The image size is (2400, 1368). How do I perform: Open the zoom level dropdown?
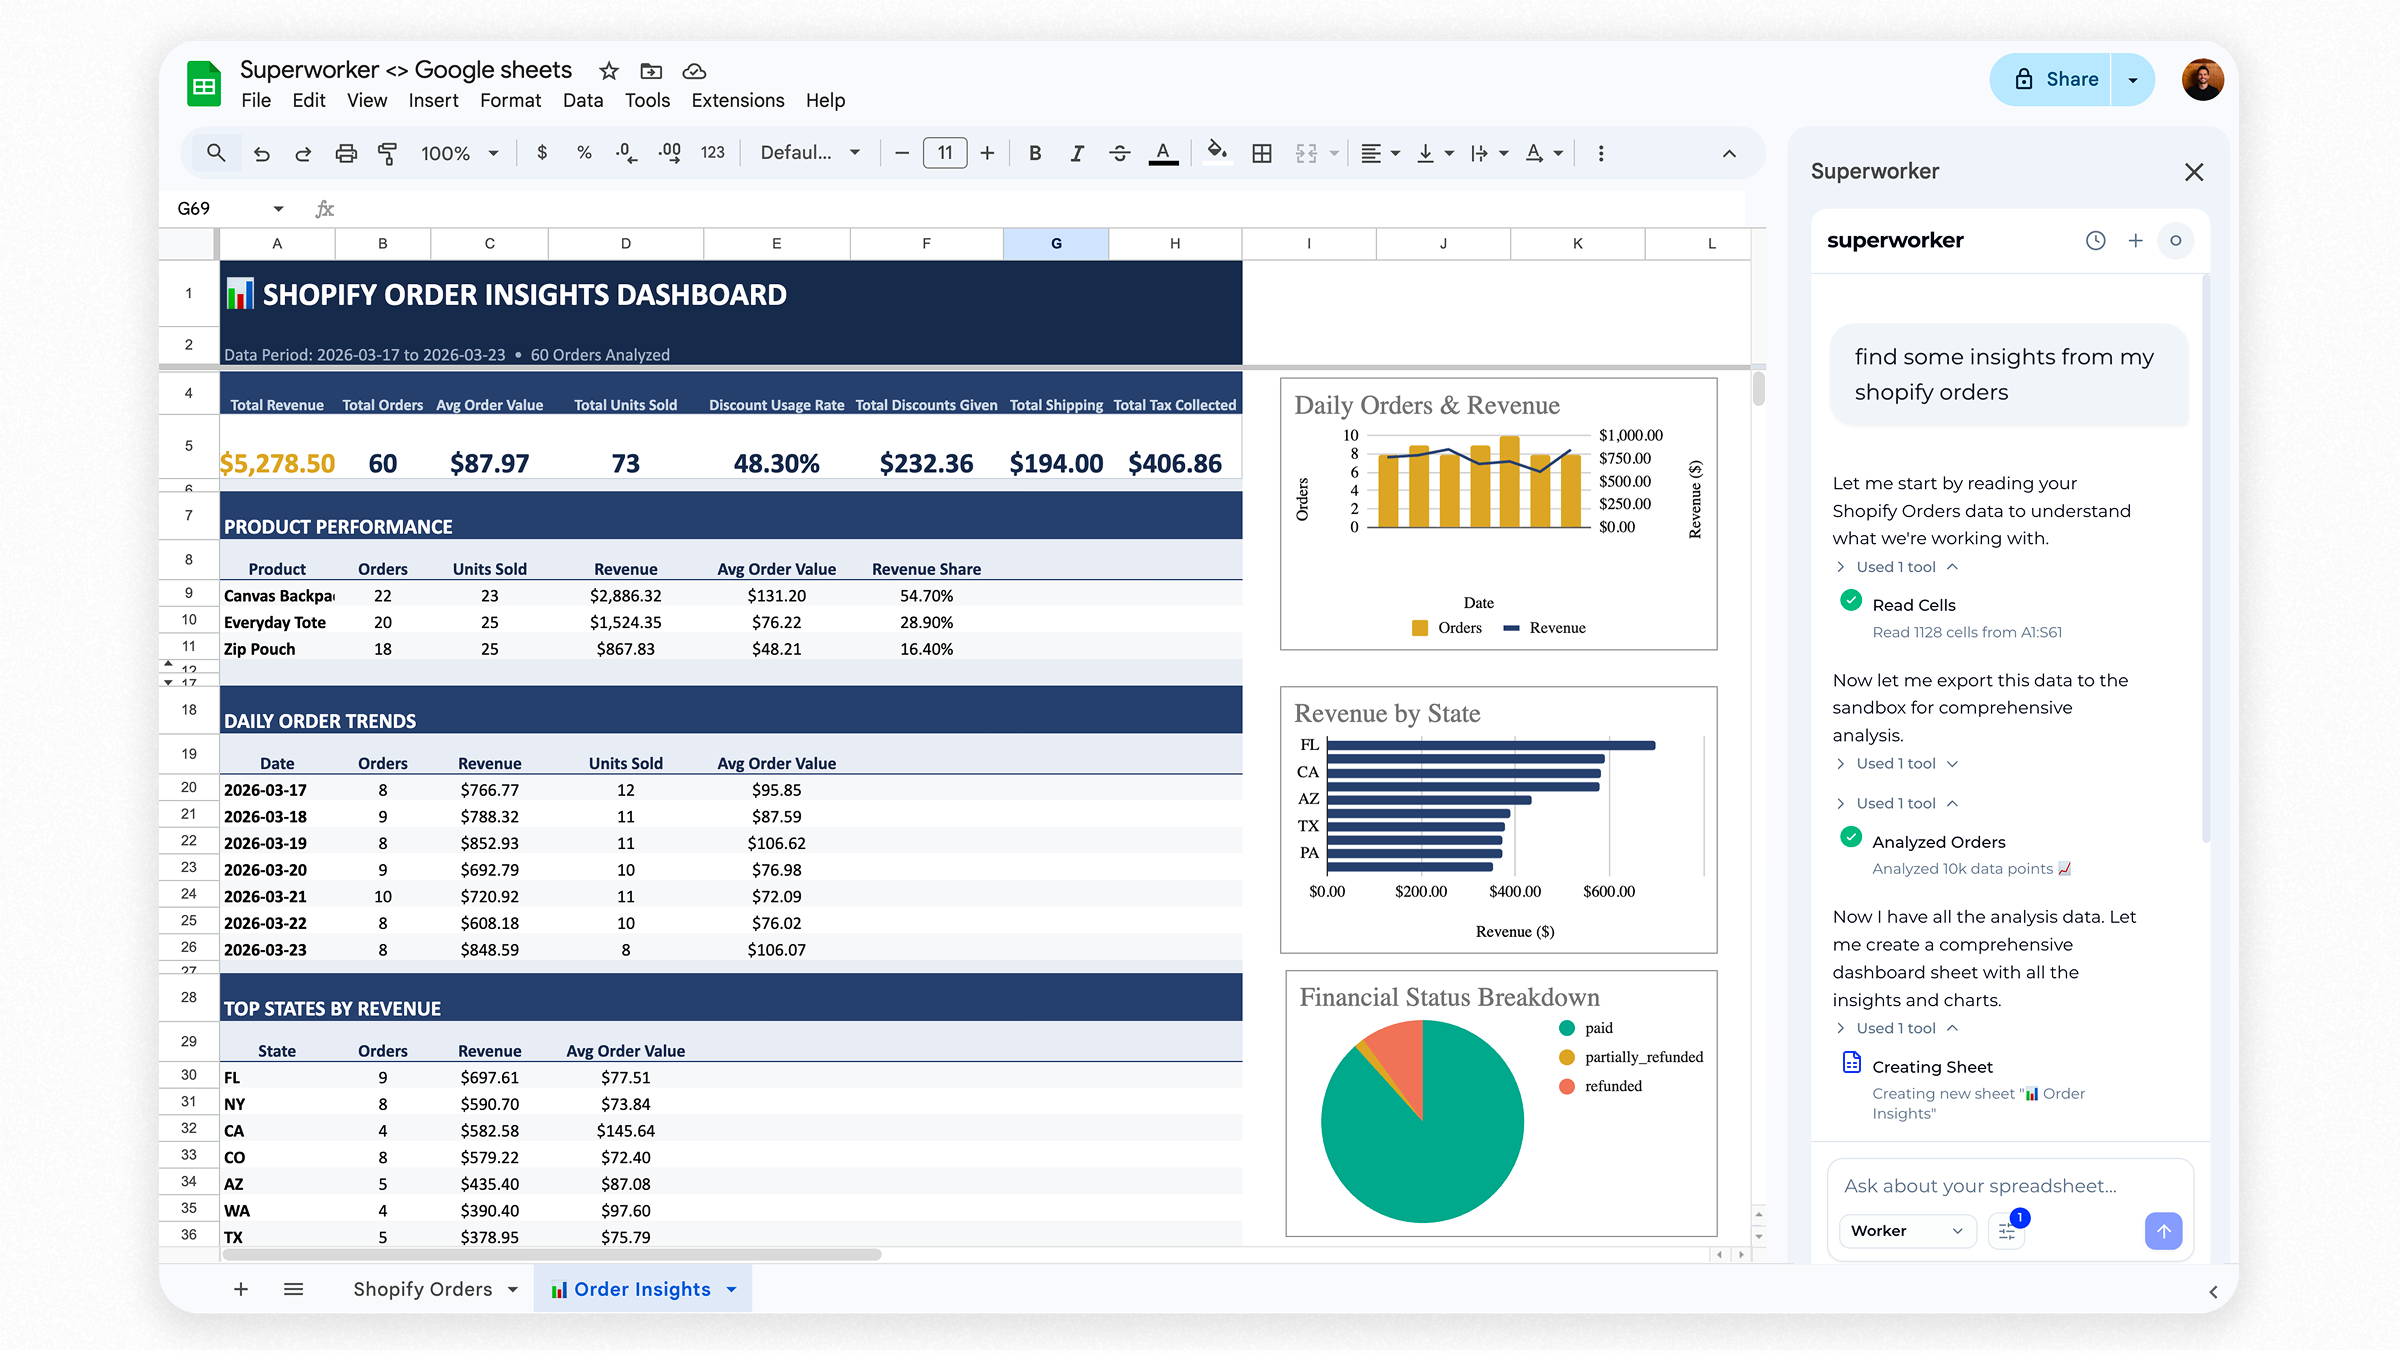tap(460, 152)
